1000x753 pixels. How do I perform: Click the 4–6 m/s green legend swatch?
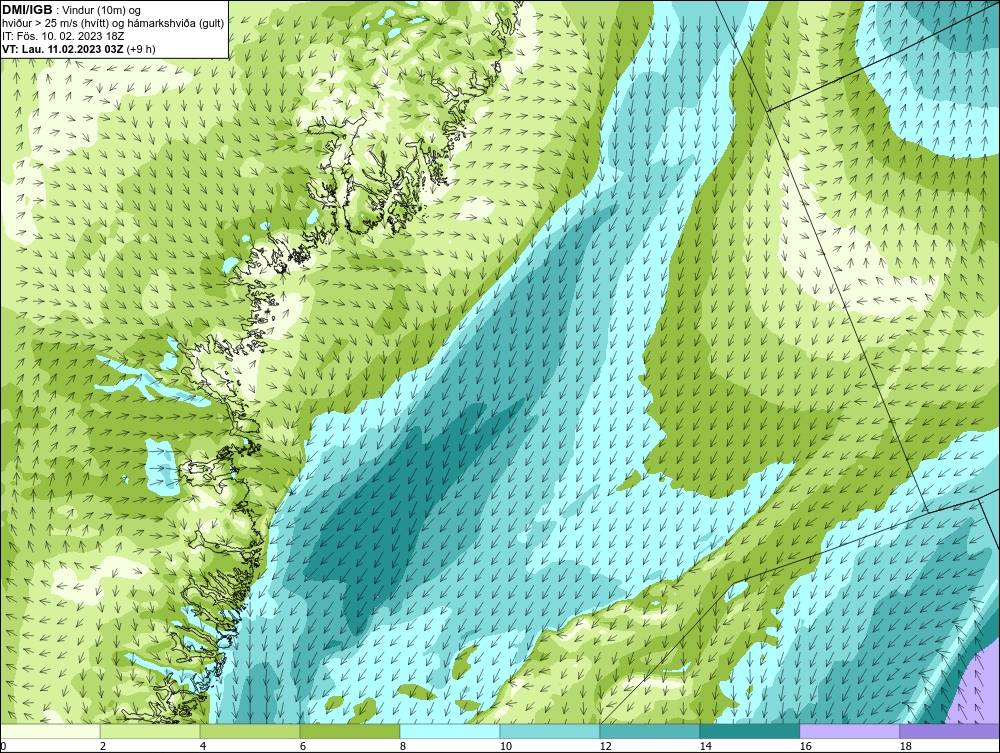250,731
